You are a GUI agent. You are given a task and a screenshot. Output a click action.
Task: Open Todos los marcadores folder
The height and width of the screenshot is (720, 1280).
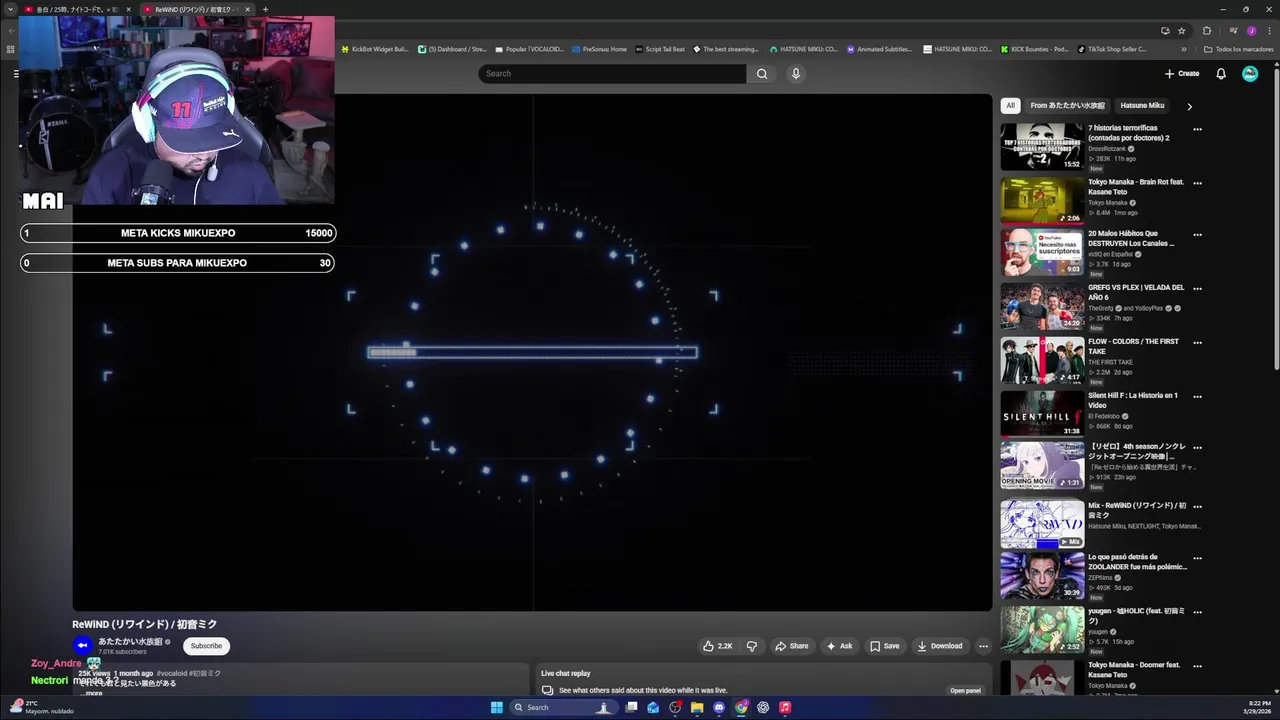coord(1238,49)
